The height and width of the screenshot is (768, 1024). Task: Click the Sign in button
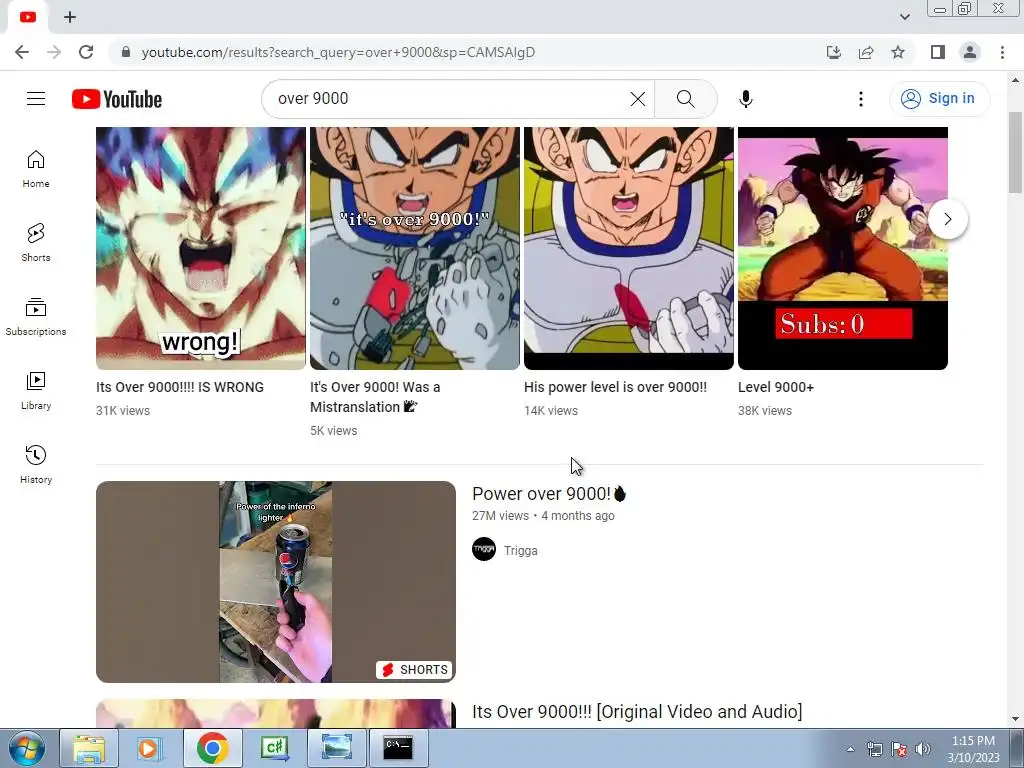939,99
